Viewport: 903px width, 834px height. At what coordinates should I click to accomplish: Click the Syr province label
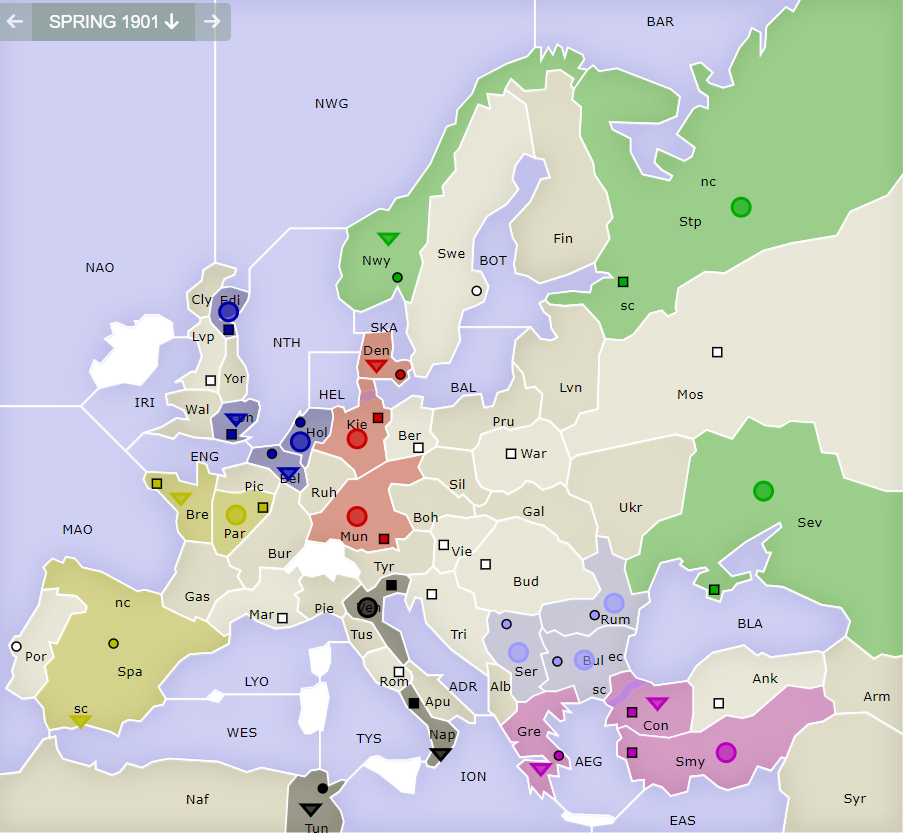point(855,799)
